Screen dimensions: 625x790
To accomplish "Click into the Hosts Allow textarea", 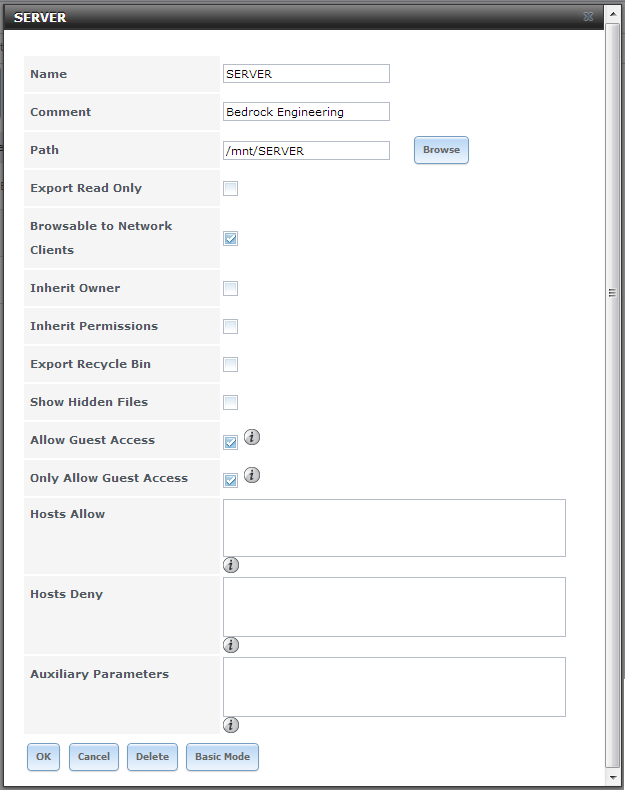I will point(394,528).
